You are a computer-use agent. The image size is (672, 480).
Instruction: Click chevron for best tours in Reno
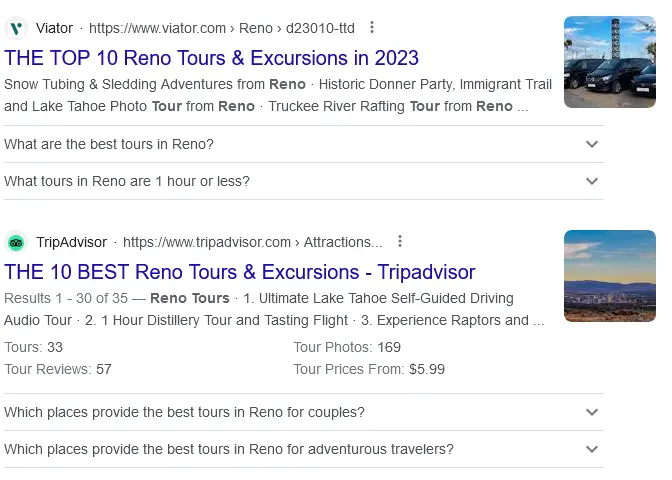tap(592, 144)
